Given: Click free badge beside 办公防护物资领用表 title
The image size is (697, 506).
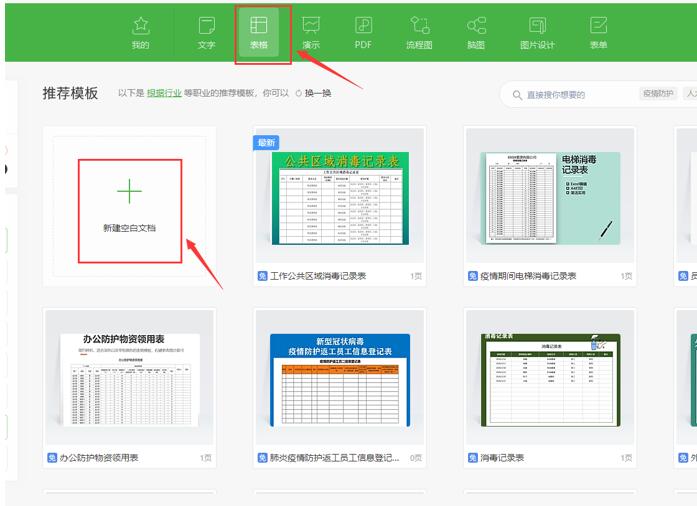Looking at the screenshot, I should point(52,458).
